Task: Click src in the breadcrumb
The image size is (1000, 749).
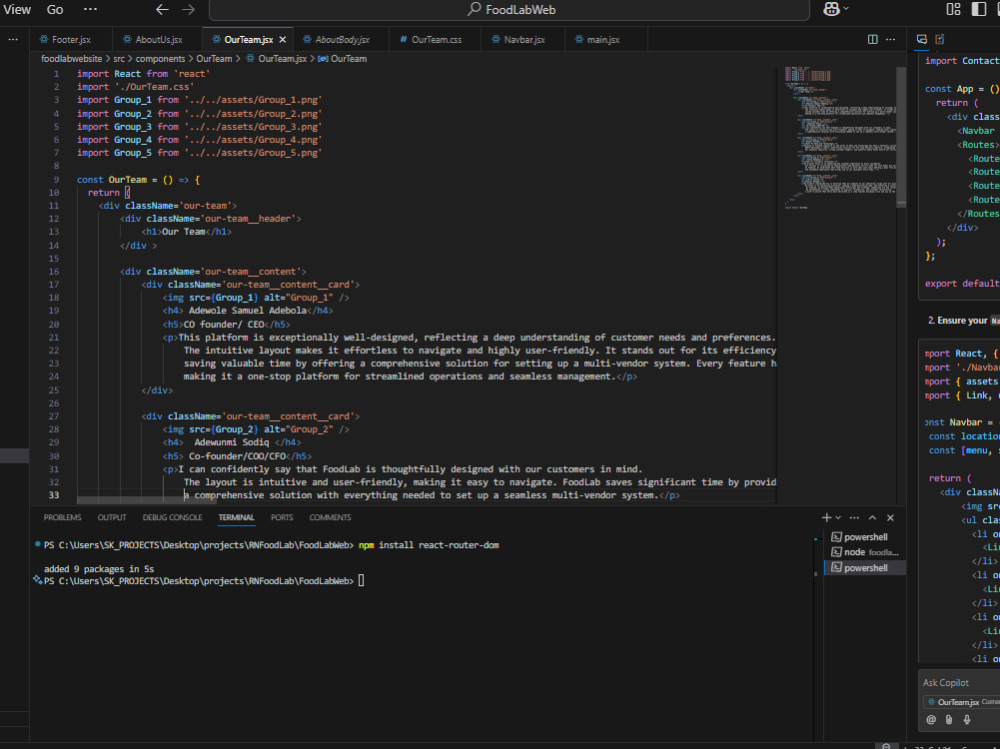Action: click(x=119, y=59)
